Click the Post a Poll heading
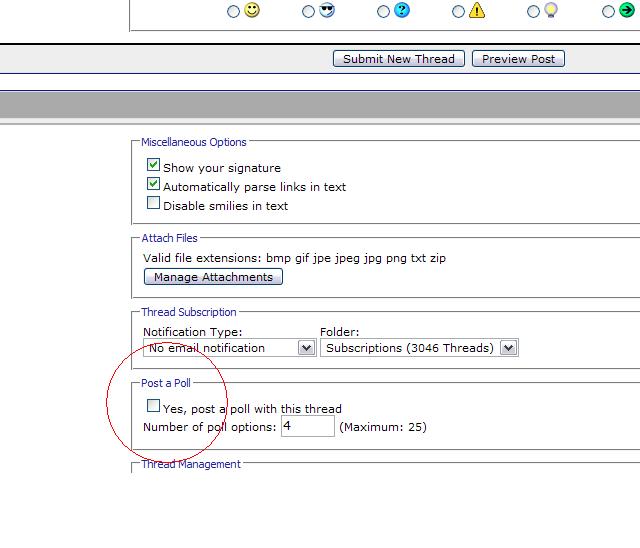 coord(166,383)
